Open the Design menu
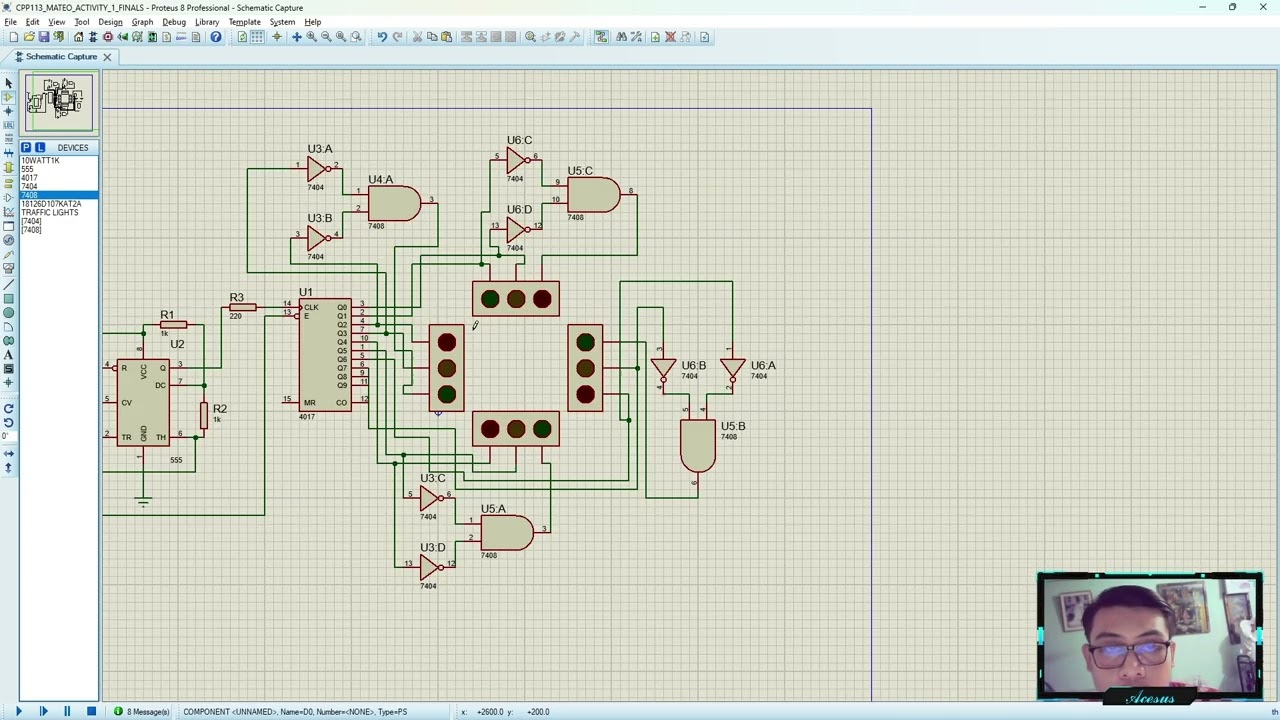The height and width of the screenshot is (720, 1280). (x=110, y=22)
